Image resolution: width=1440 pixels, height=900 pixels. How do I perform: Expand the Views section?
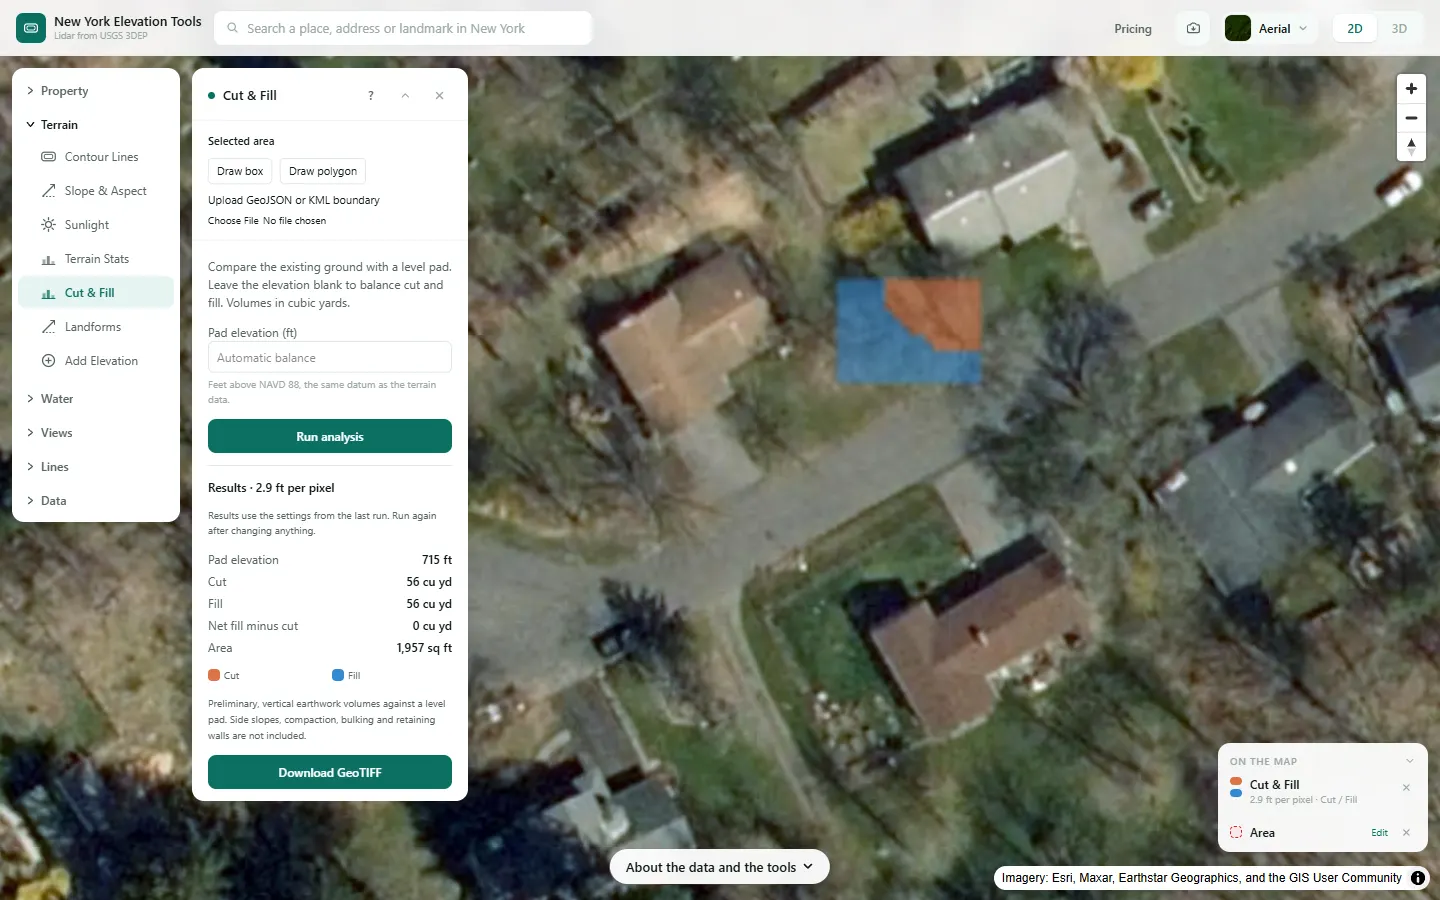(96, 433)
